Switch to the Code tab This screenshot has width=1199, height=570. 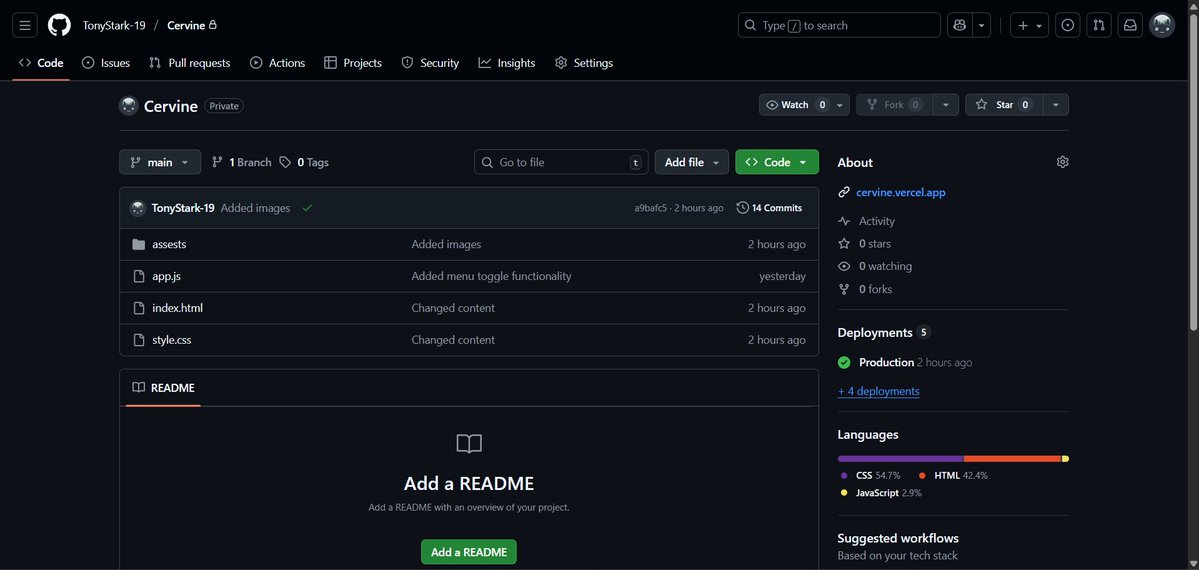pos(41,63)
